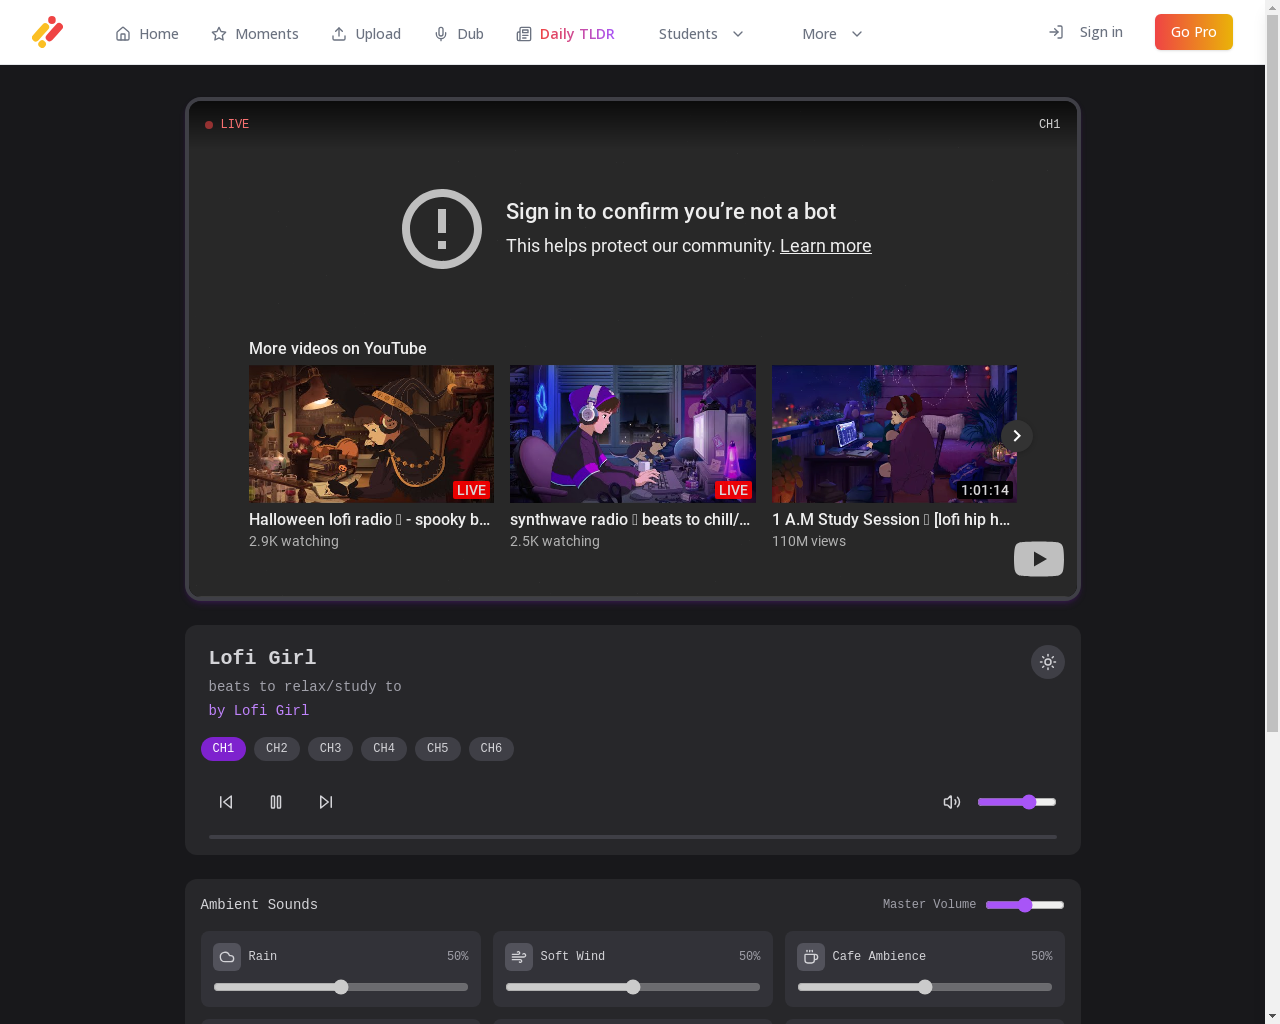The height and width of the screenshot is (1024, 1280).
Task: Set the Rain volume slider
Action: point(341,987)
